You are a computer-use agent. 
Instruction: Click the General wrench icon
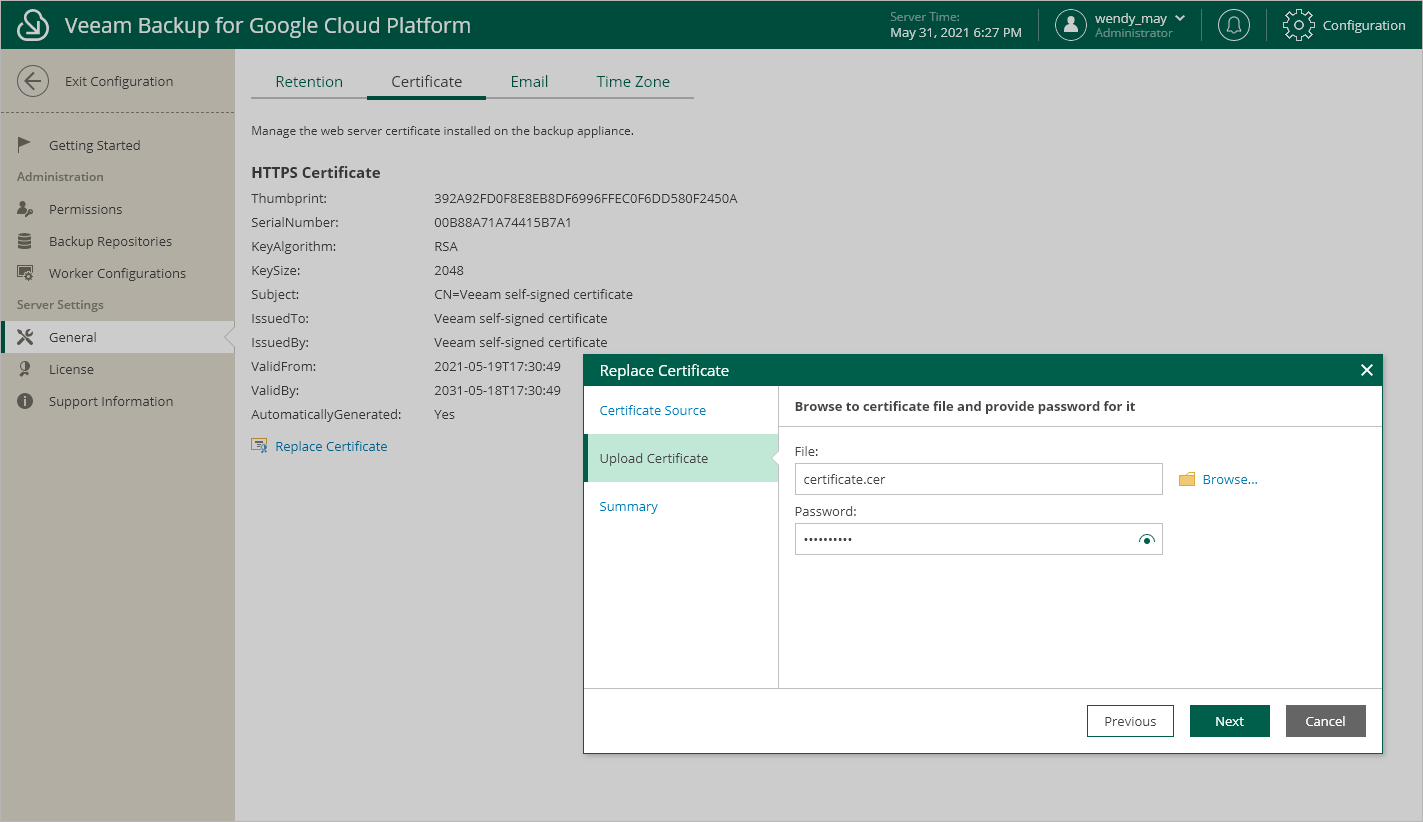pyautogui.click(x=25, y=337)
